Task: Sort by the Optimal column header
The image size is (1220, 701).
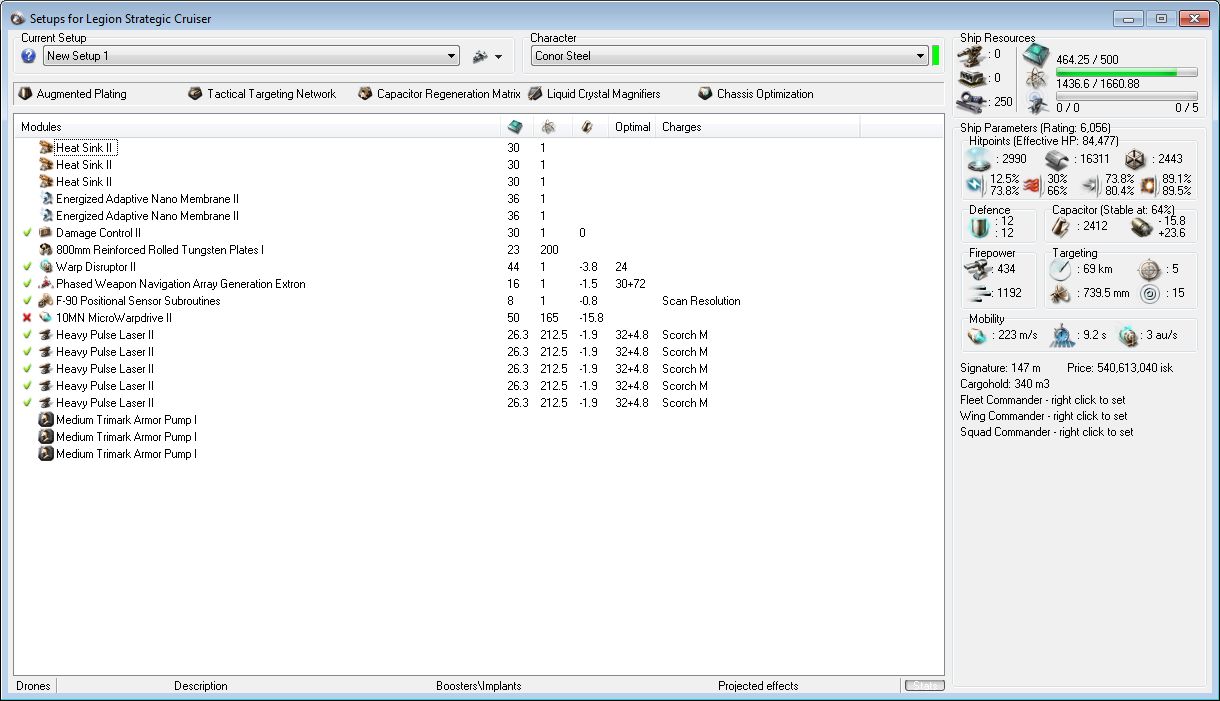Action: [x=633, y=127]
